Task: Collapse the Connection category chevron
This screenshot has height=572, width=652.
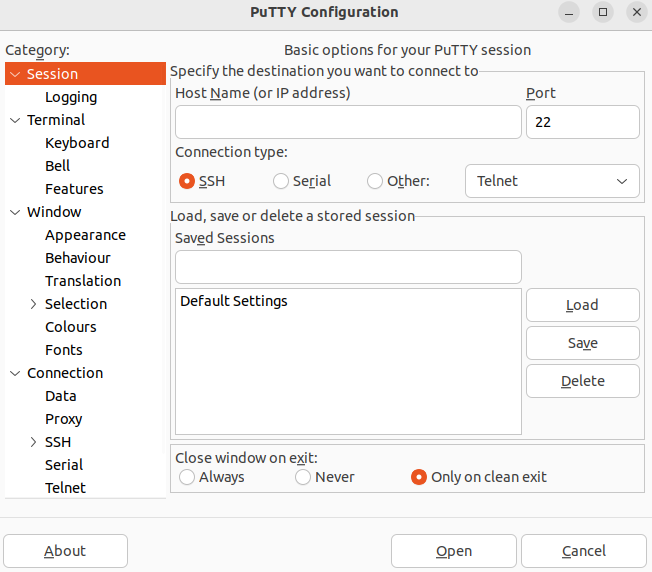Action: pyautogui.click(x=15, y=373)
